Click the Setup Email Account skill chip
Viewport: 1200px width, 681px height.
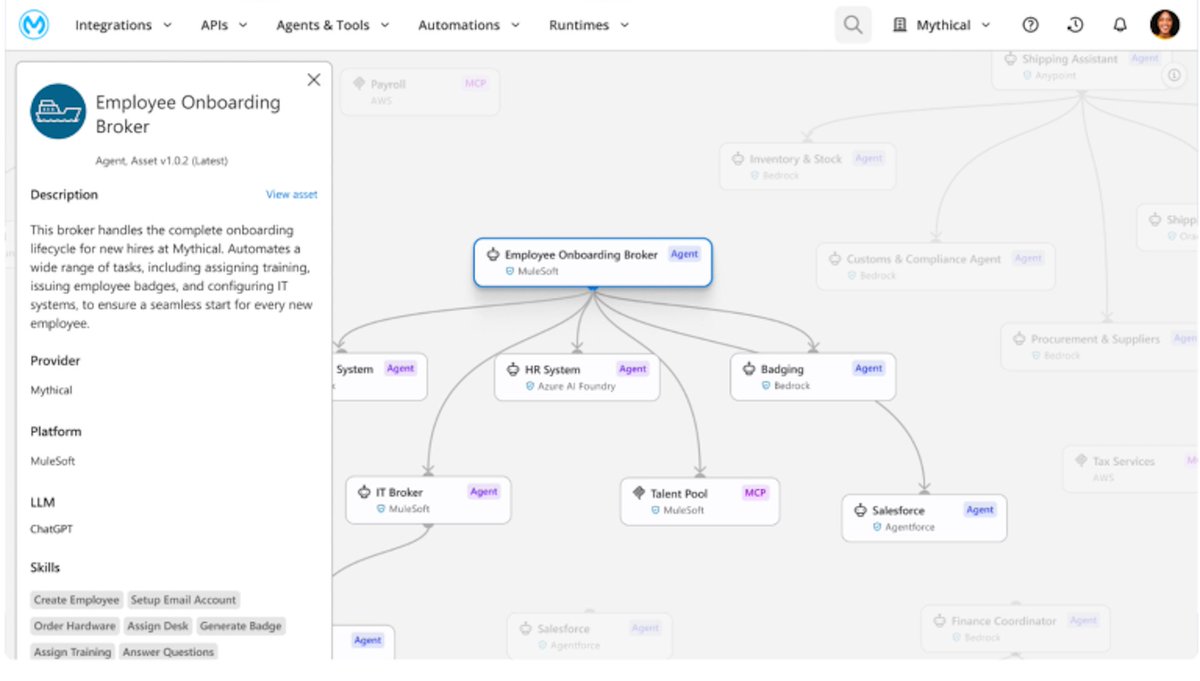click(x=184, y=600)
